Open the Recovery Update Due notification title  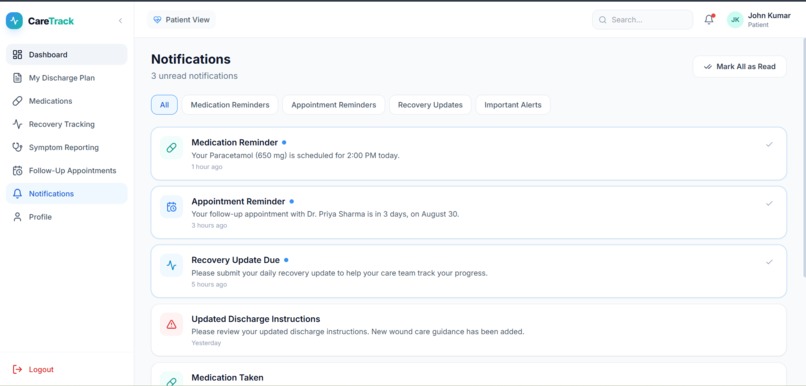[x=235, y=260]
